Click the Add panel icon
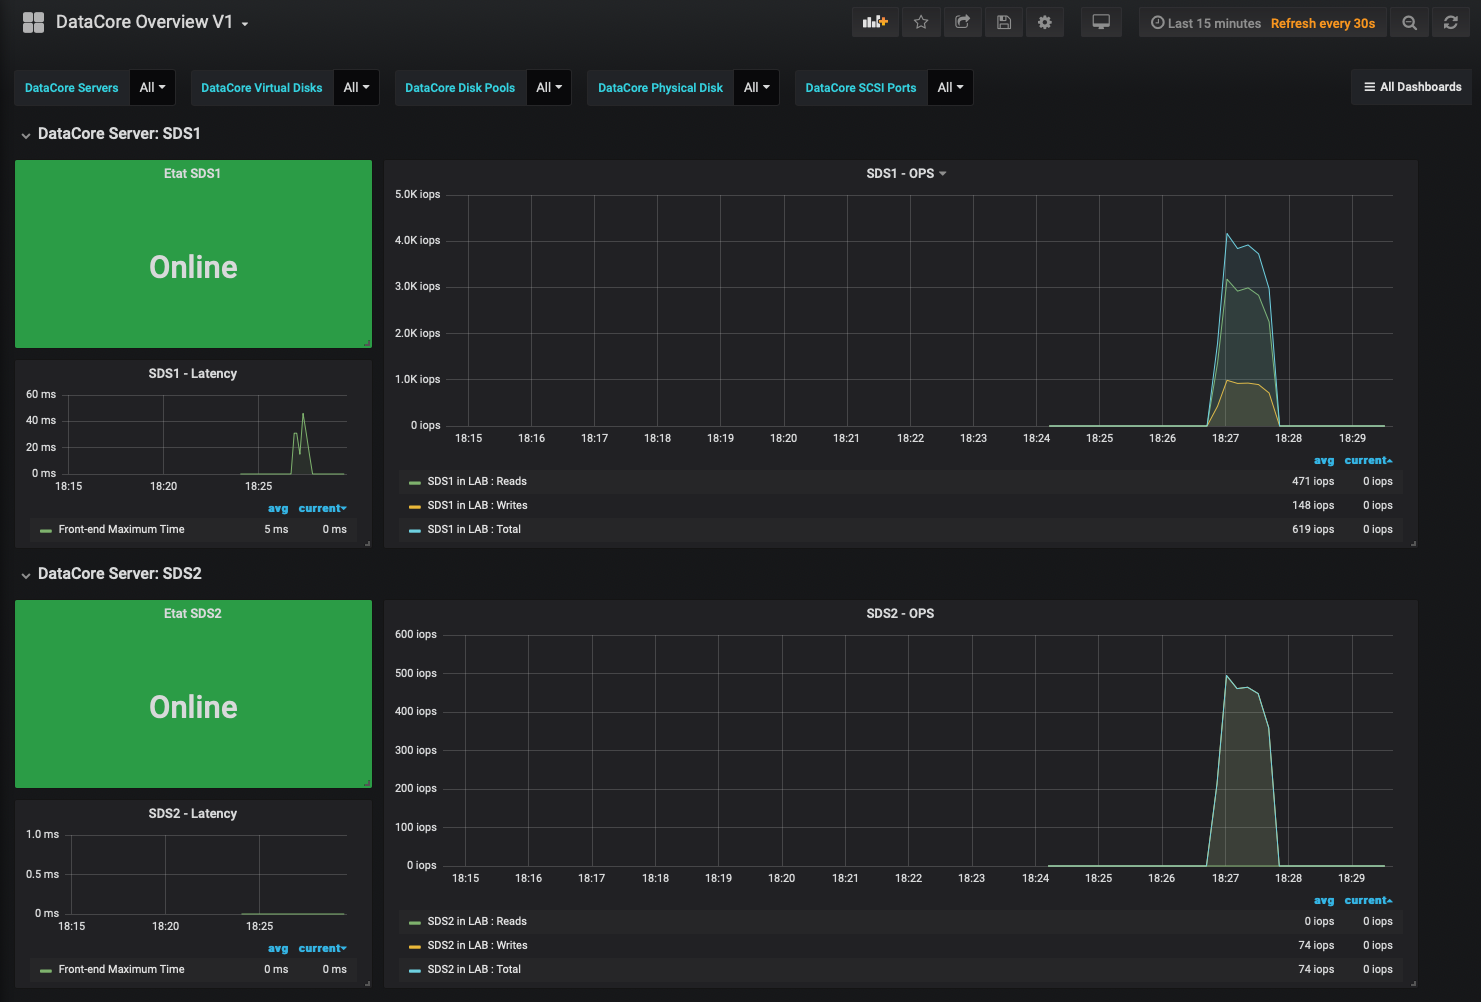The height and width of the screenshot is (1002, 1481). click(x=875, y=22)
